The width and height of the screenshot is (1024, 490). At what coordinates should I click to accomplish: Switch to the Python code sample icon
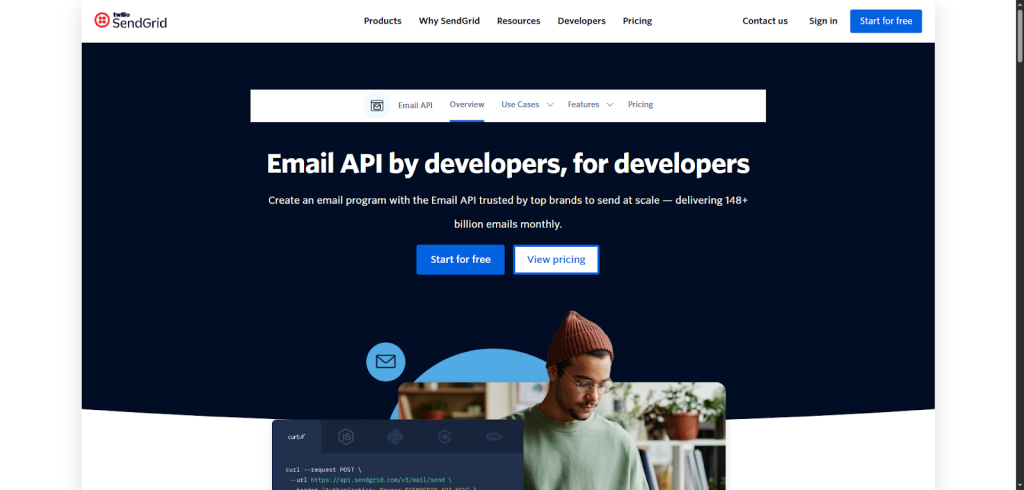(395, 437)
